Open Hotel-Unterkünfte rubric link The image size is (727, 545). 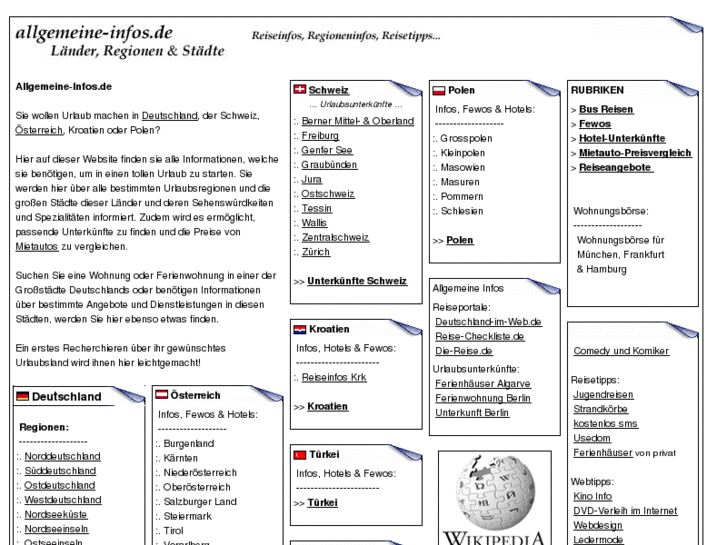point(622,138)
